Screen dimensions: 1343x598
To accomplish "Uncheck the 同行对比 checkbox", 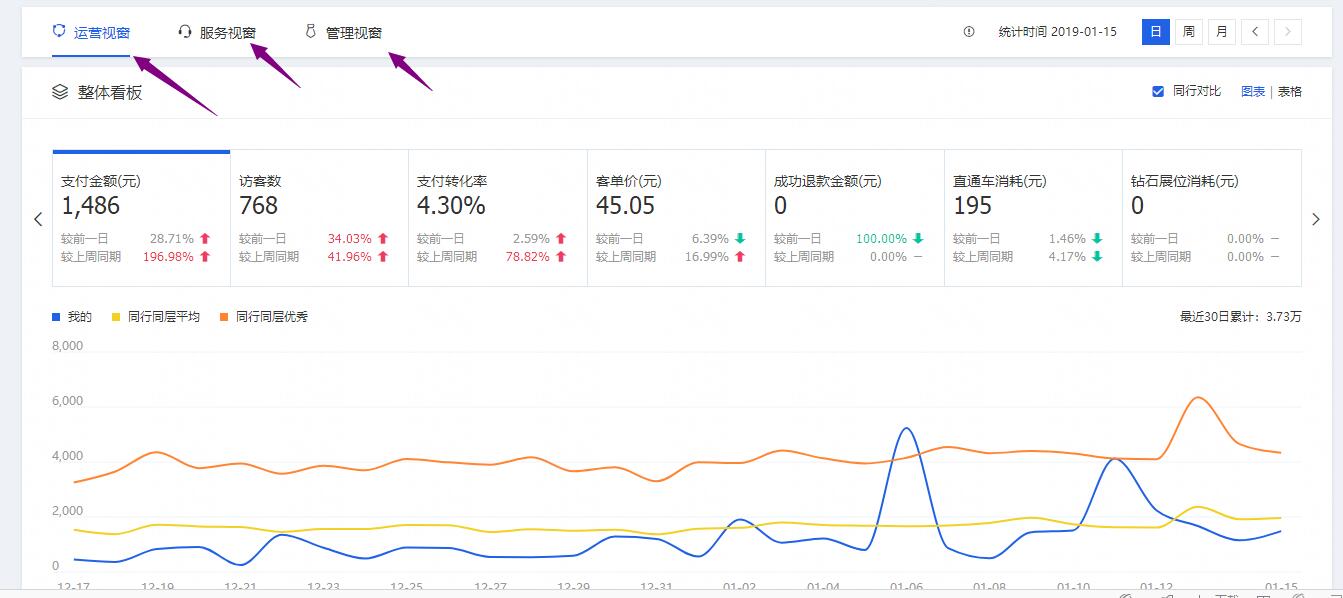I will pyautogui.click(x=1158, y=91).
